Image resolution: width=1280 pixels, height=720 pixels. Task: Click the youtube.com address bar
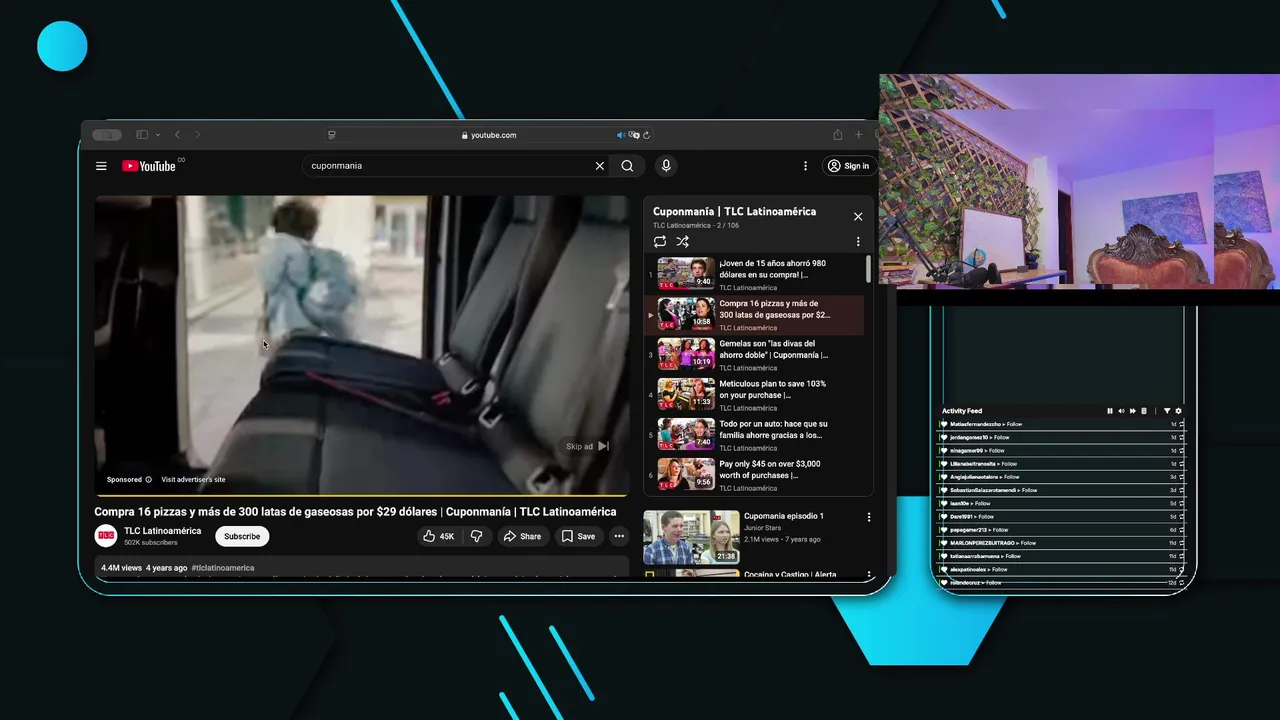(489, 135)
